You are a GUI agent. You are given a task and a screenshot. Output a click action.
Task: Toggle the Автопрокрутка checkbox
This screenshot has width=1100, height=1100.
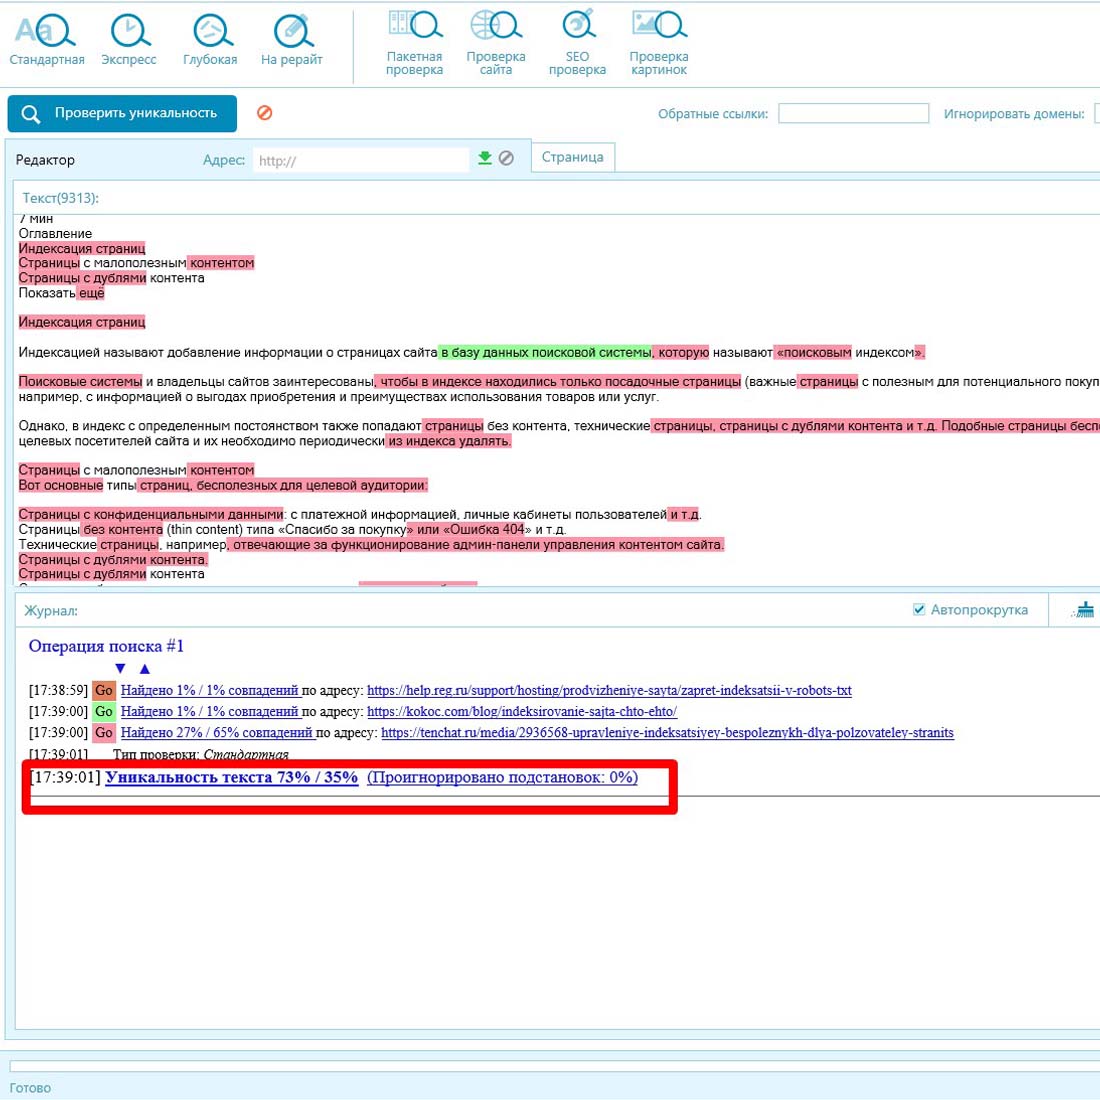pos(919,610)
